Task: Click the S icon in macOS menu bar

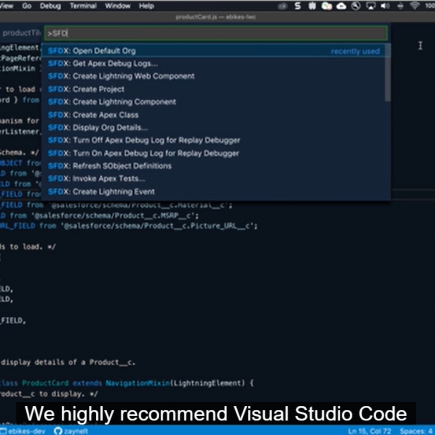Action: [x=298, y=6]
